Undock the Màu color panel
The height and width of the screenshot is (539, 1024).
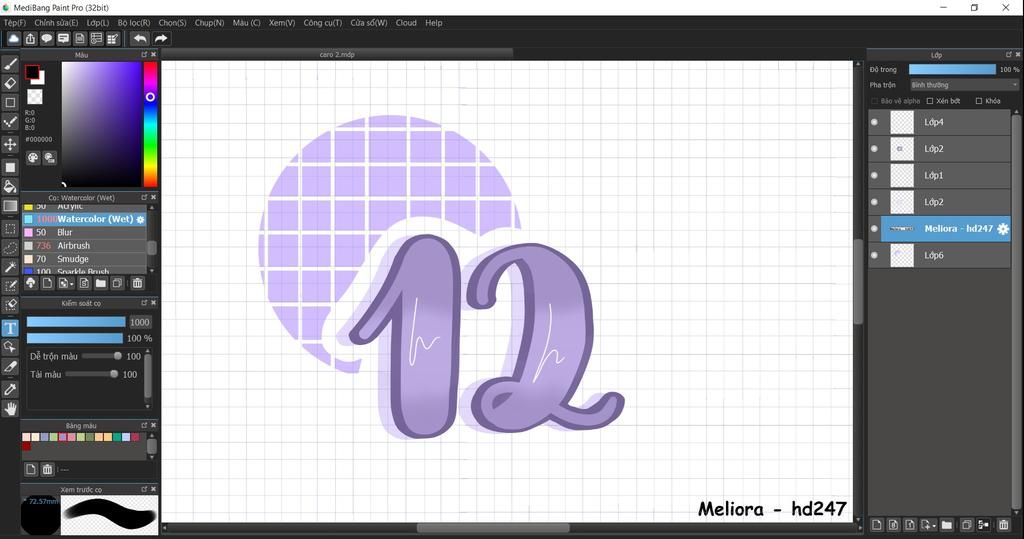144,55
